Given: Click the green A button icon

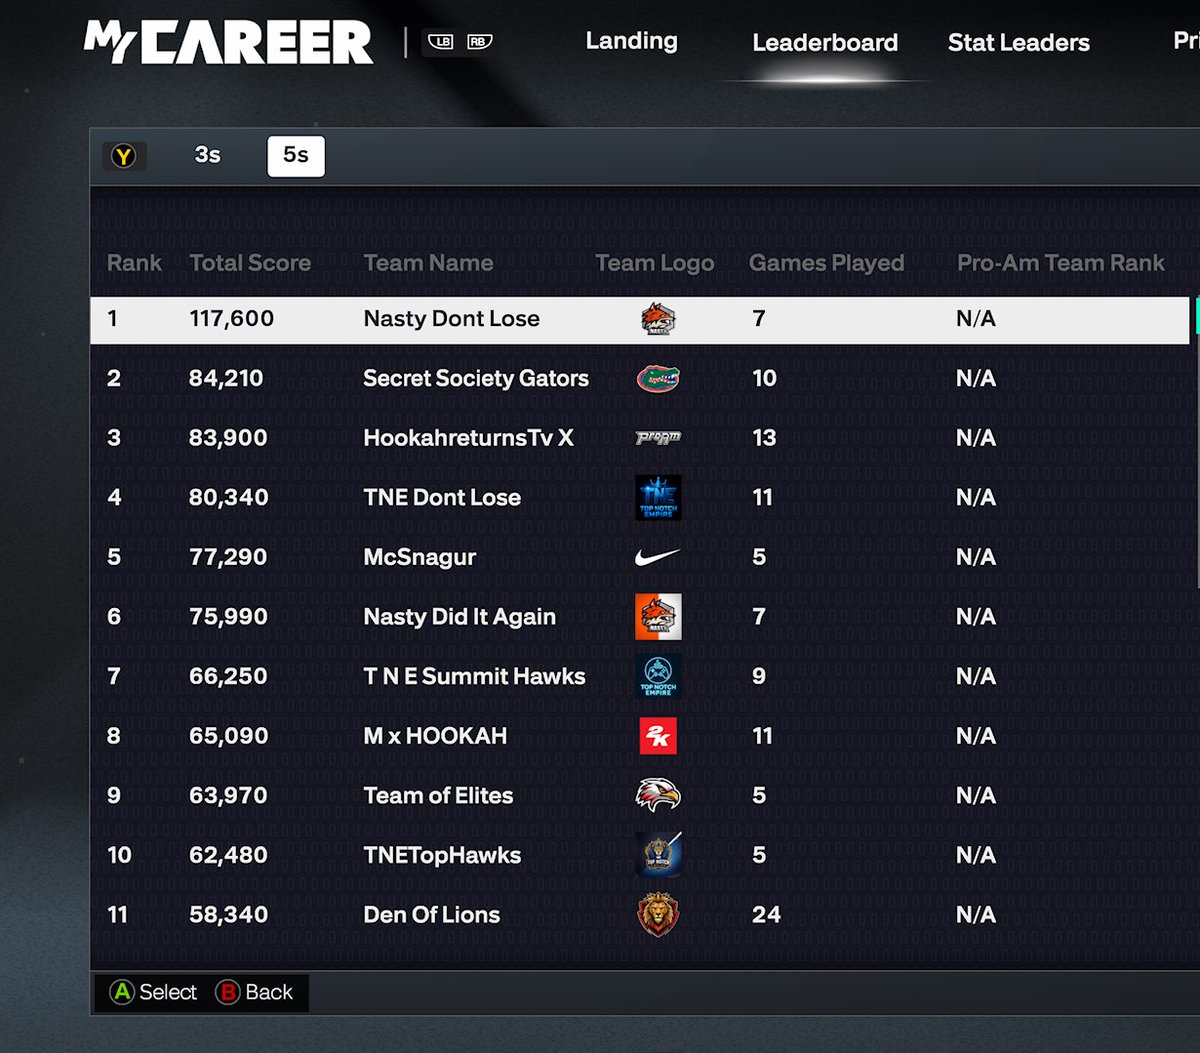Looking at the screenshot, I should (122, 992).
